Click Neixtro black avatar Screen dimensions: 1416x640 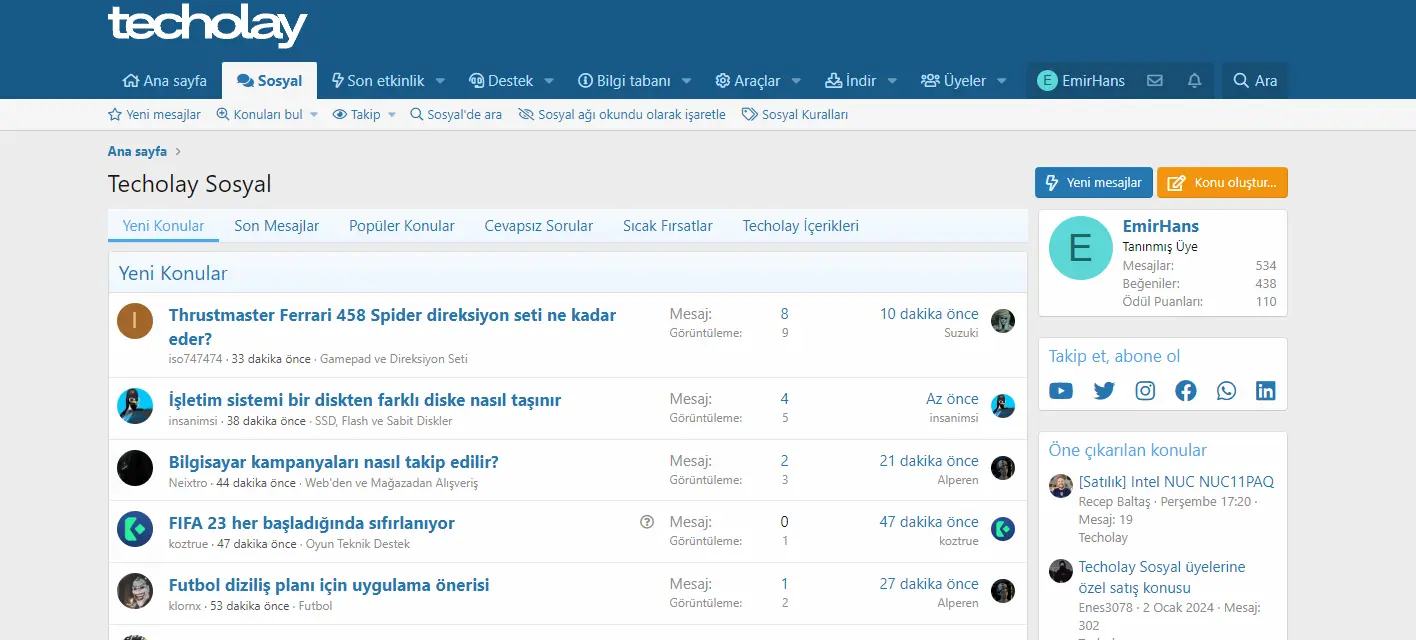pyautogui.click(x=135, y=468)
